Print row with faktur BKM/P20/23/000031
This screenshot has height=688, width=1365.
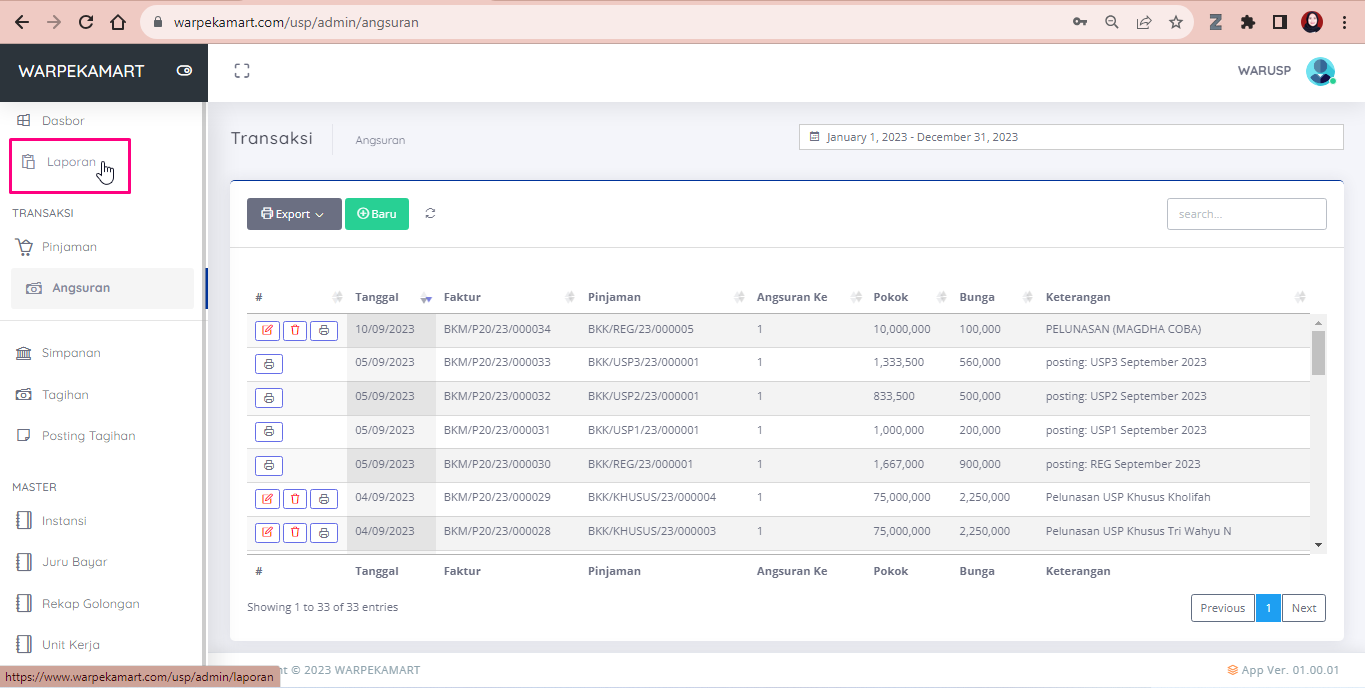coord(269,431)
